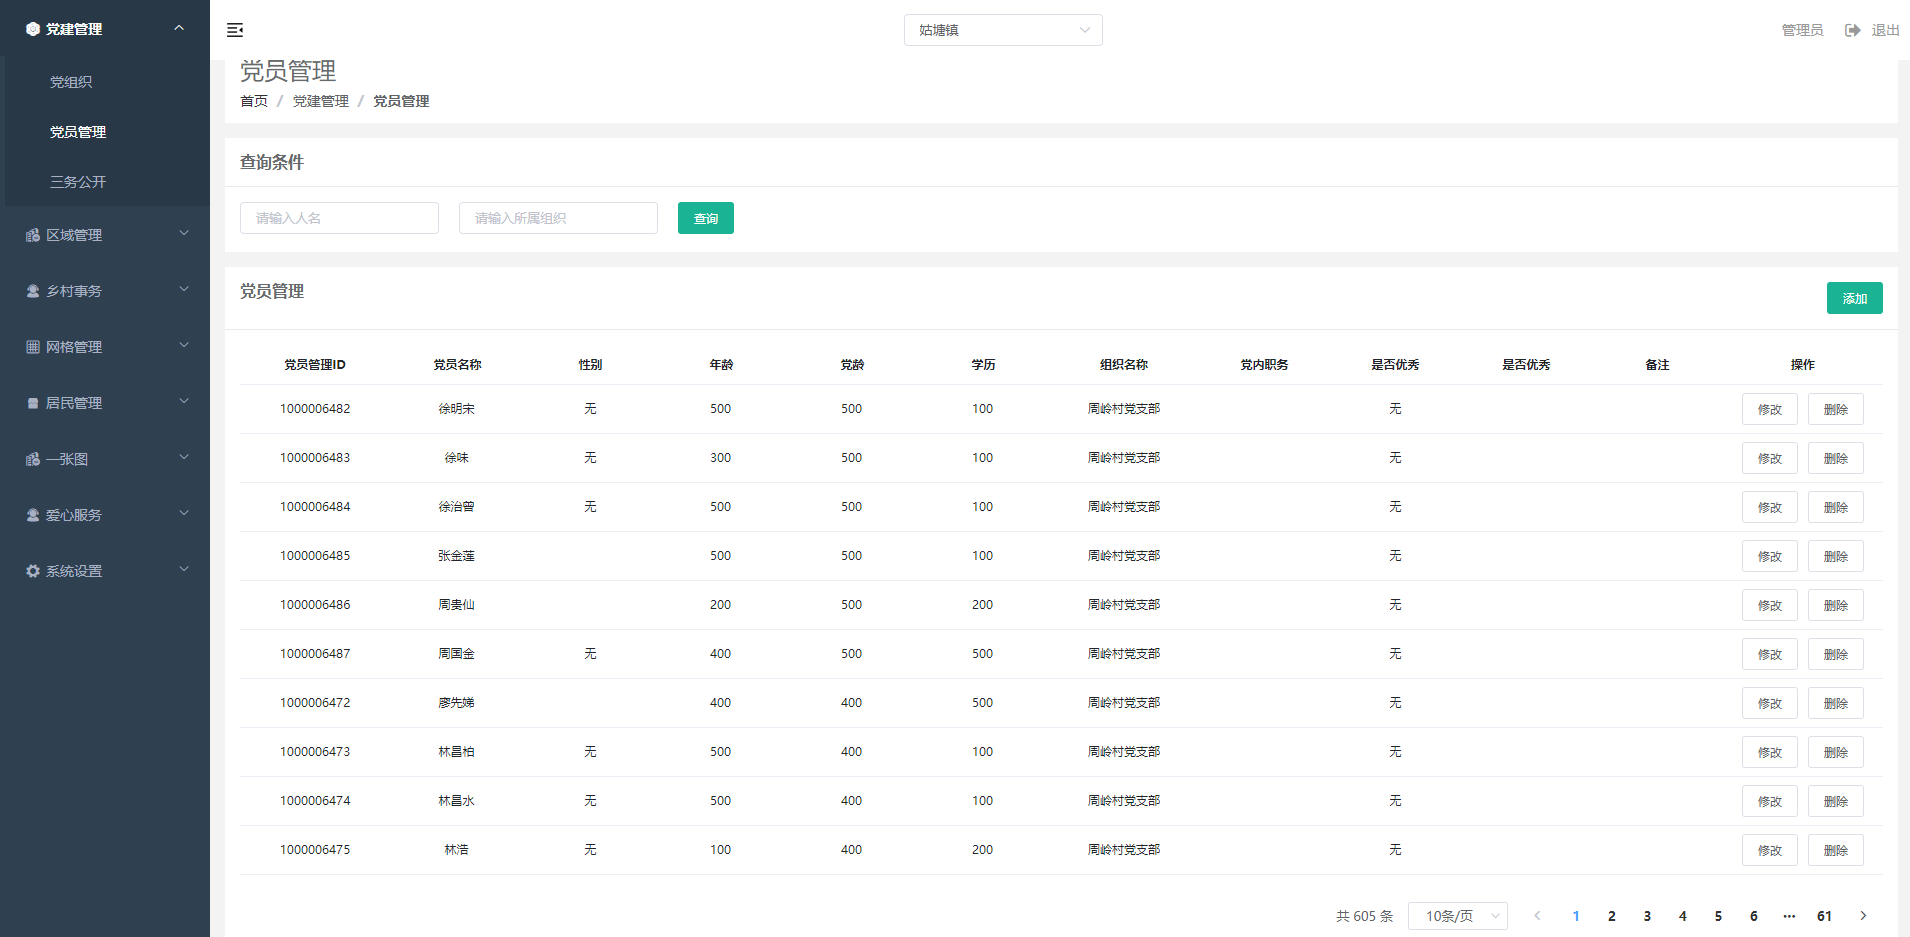Click the green 查询 search button
The image size is (1910, 937).
click(x=705, y=218)
